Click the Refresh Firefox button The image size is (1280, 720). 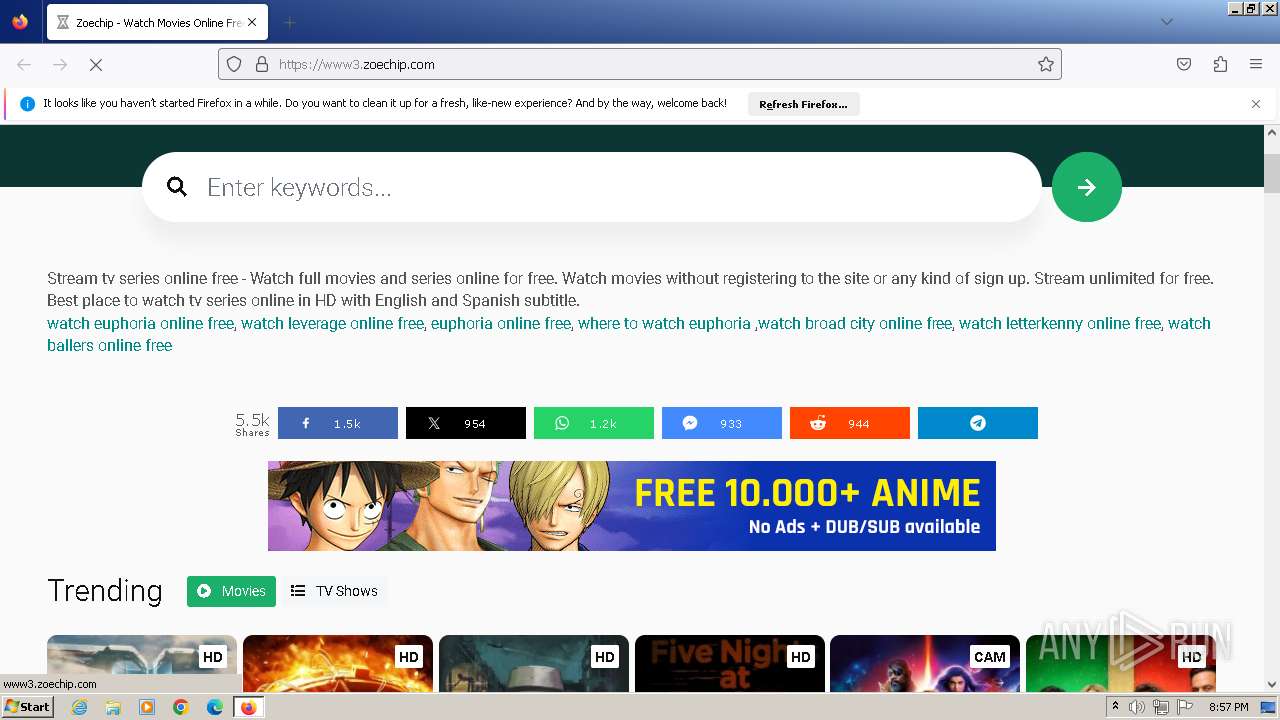pyautogui.click(x=803, y=104)
